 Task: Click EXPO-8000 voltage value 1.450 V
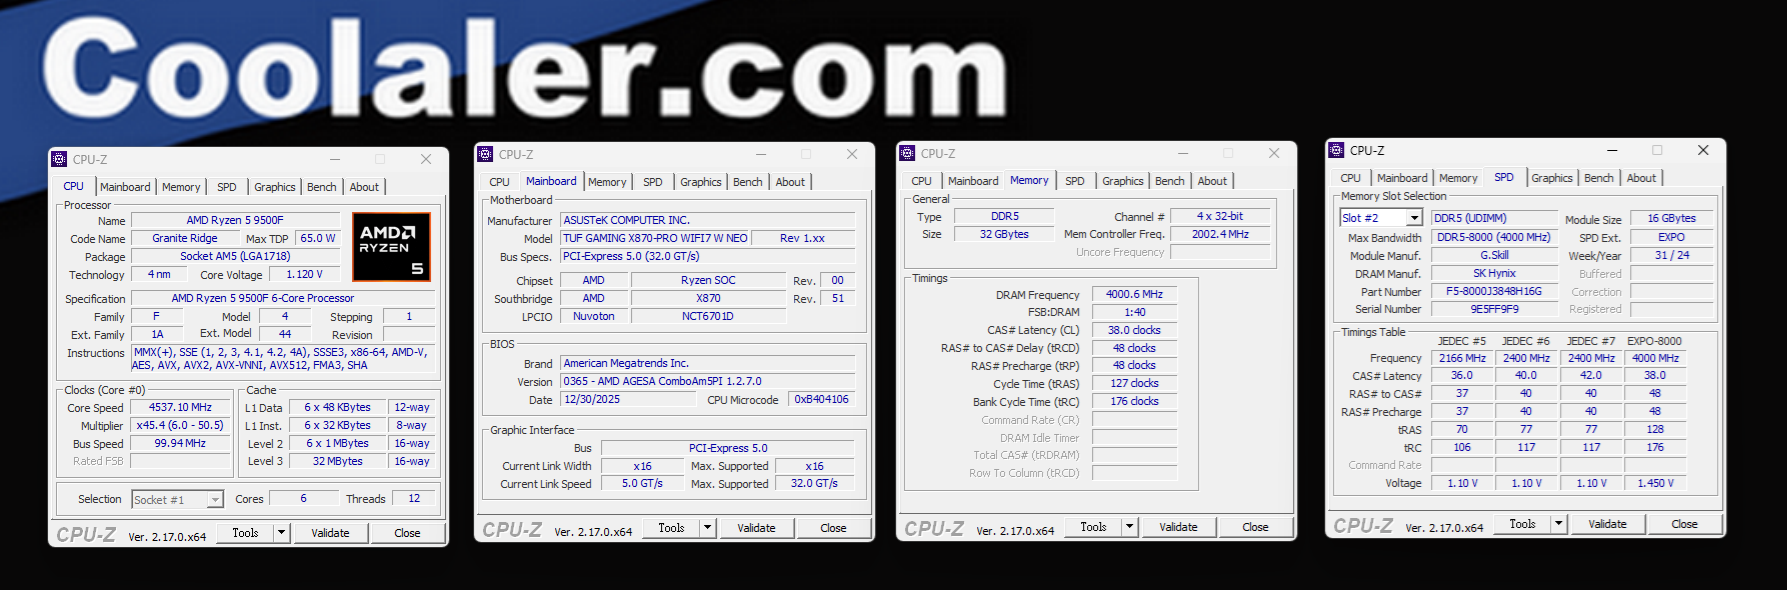[1656, 483]
